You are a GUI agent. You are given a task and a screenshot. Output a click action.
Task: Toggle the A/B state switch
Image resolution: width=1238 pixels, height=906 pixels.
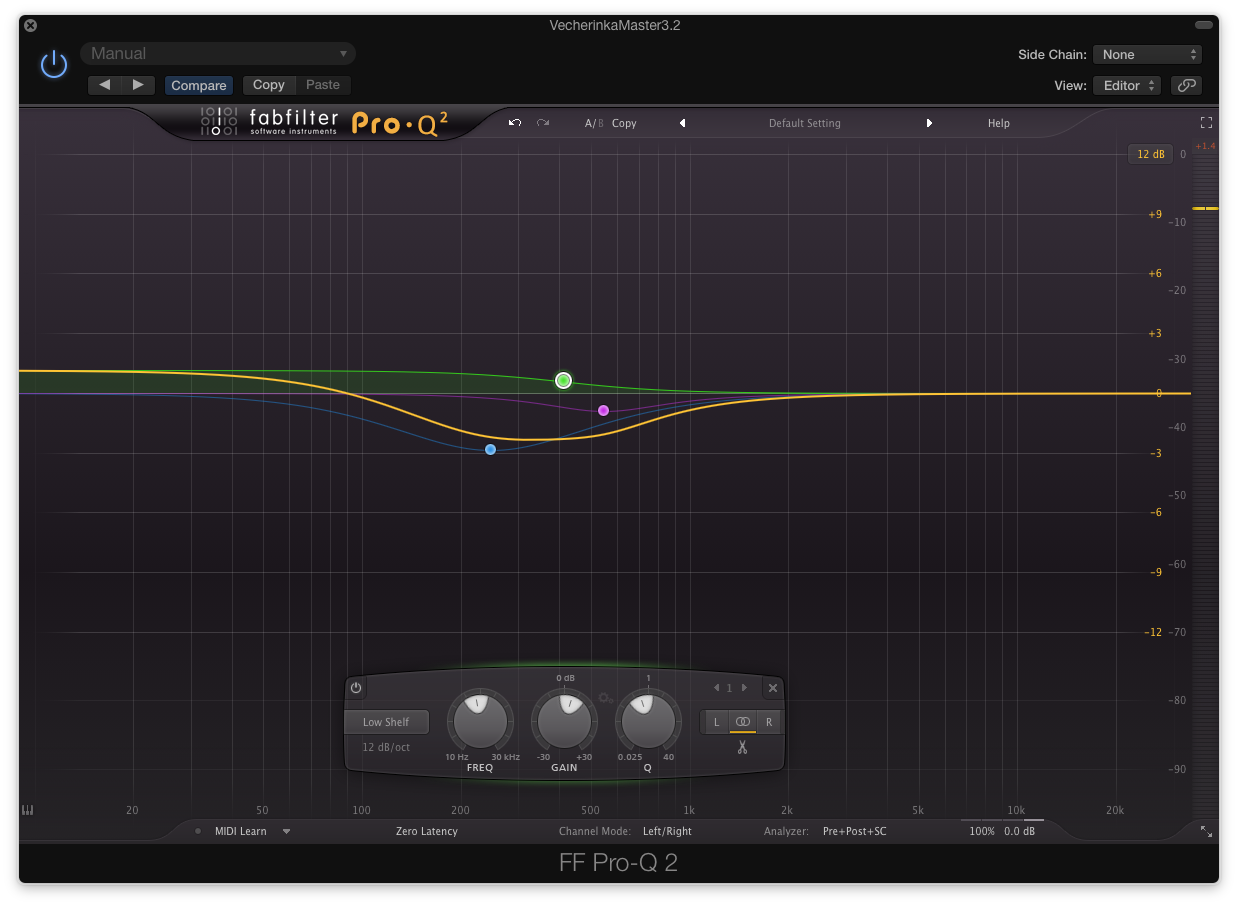point(594,123)
